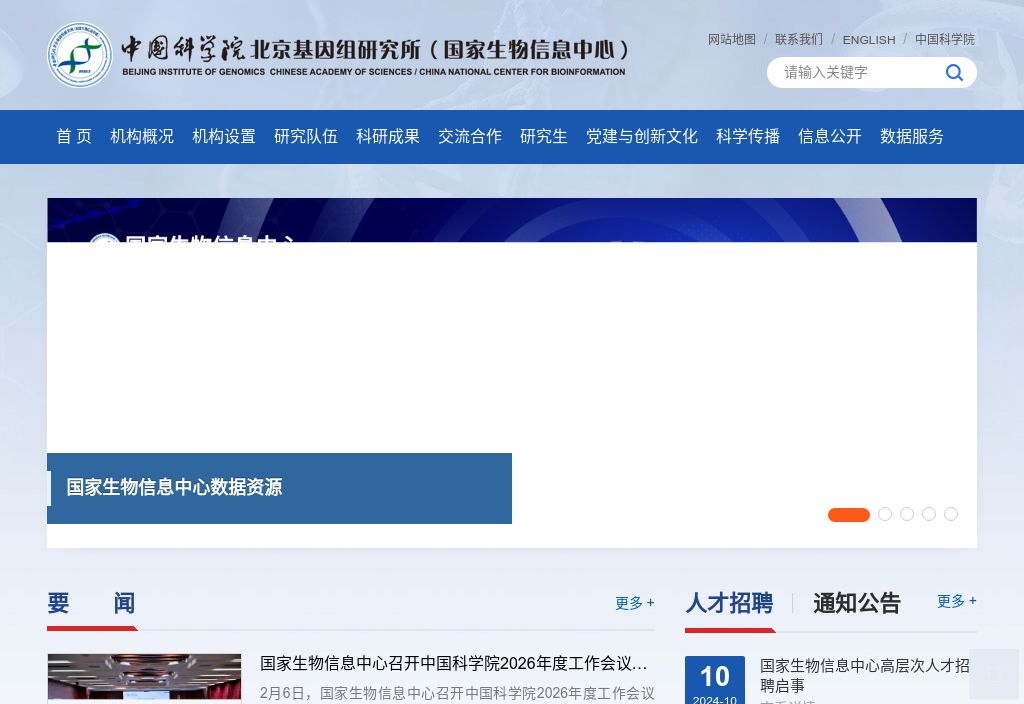
Task: Visit the 中国科学院 link
Action: click(944, 39)
